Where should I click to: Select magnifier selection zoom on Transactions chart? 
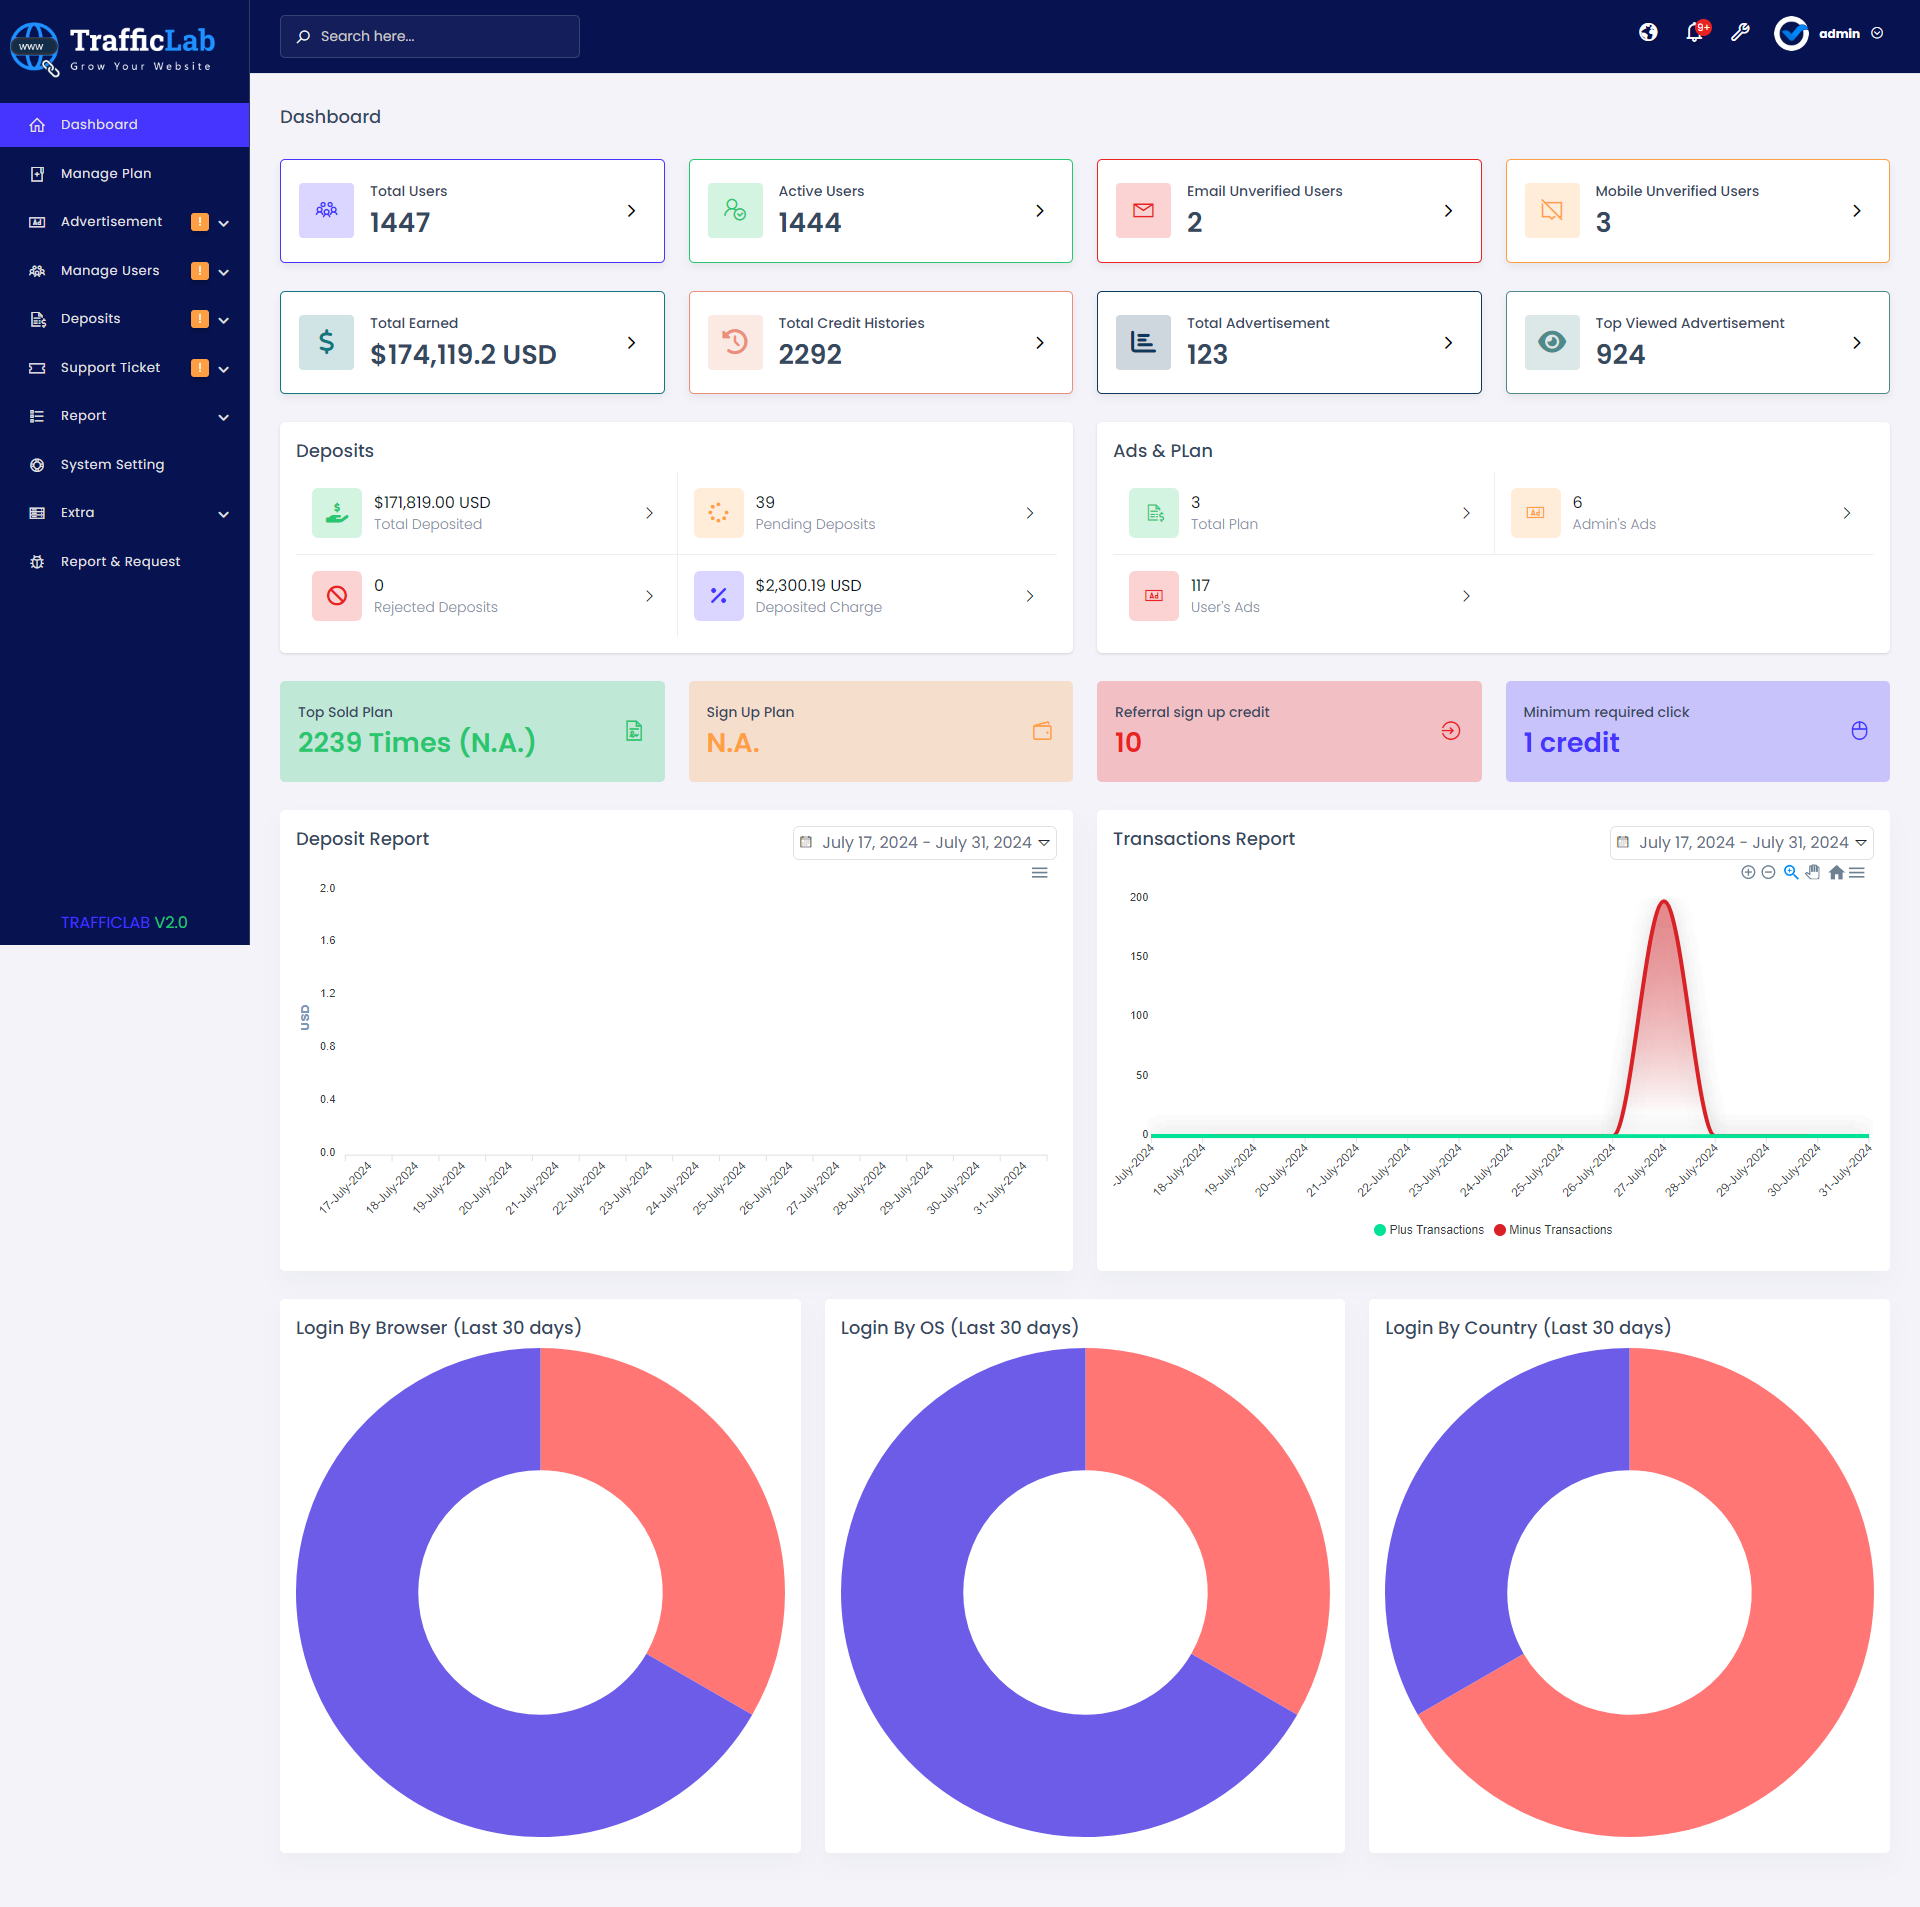coord(1791,872)
